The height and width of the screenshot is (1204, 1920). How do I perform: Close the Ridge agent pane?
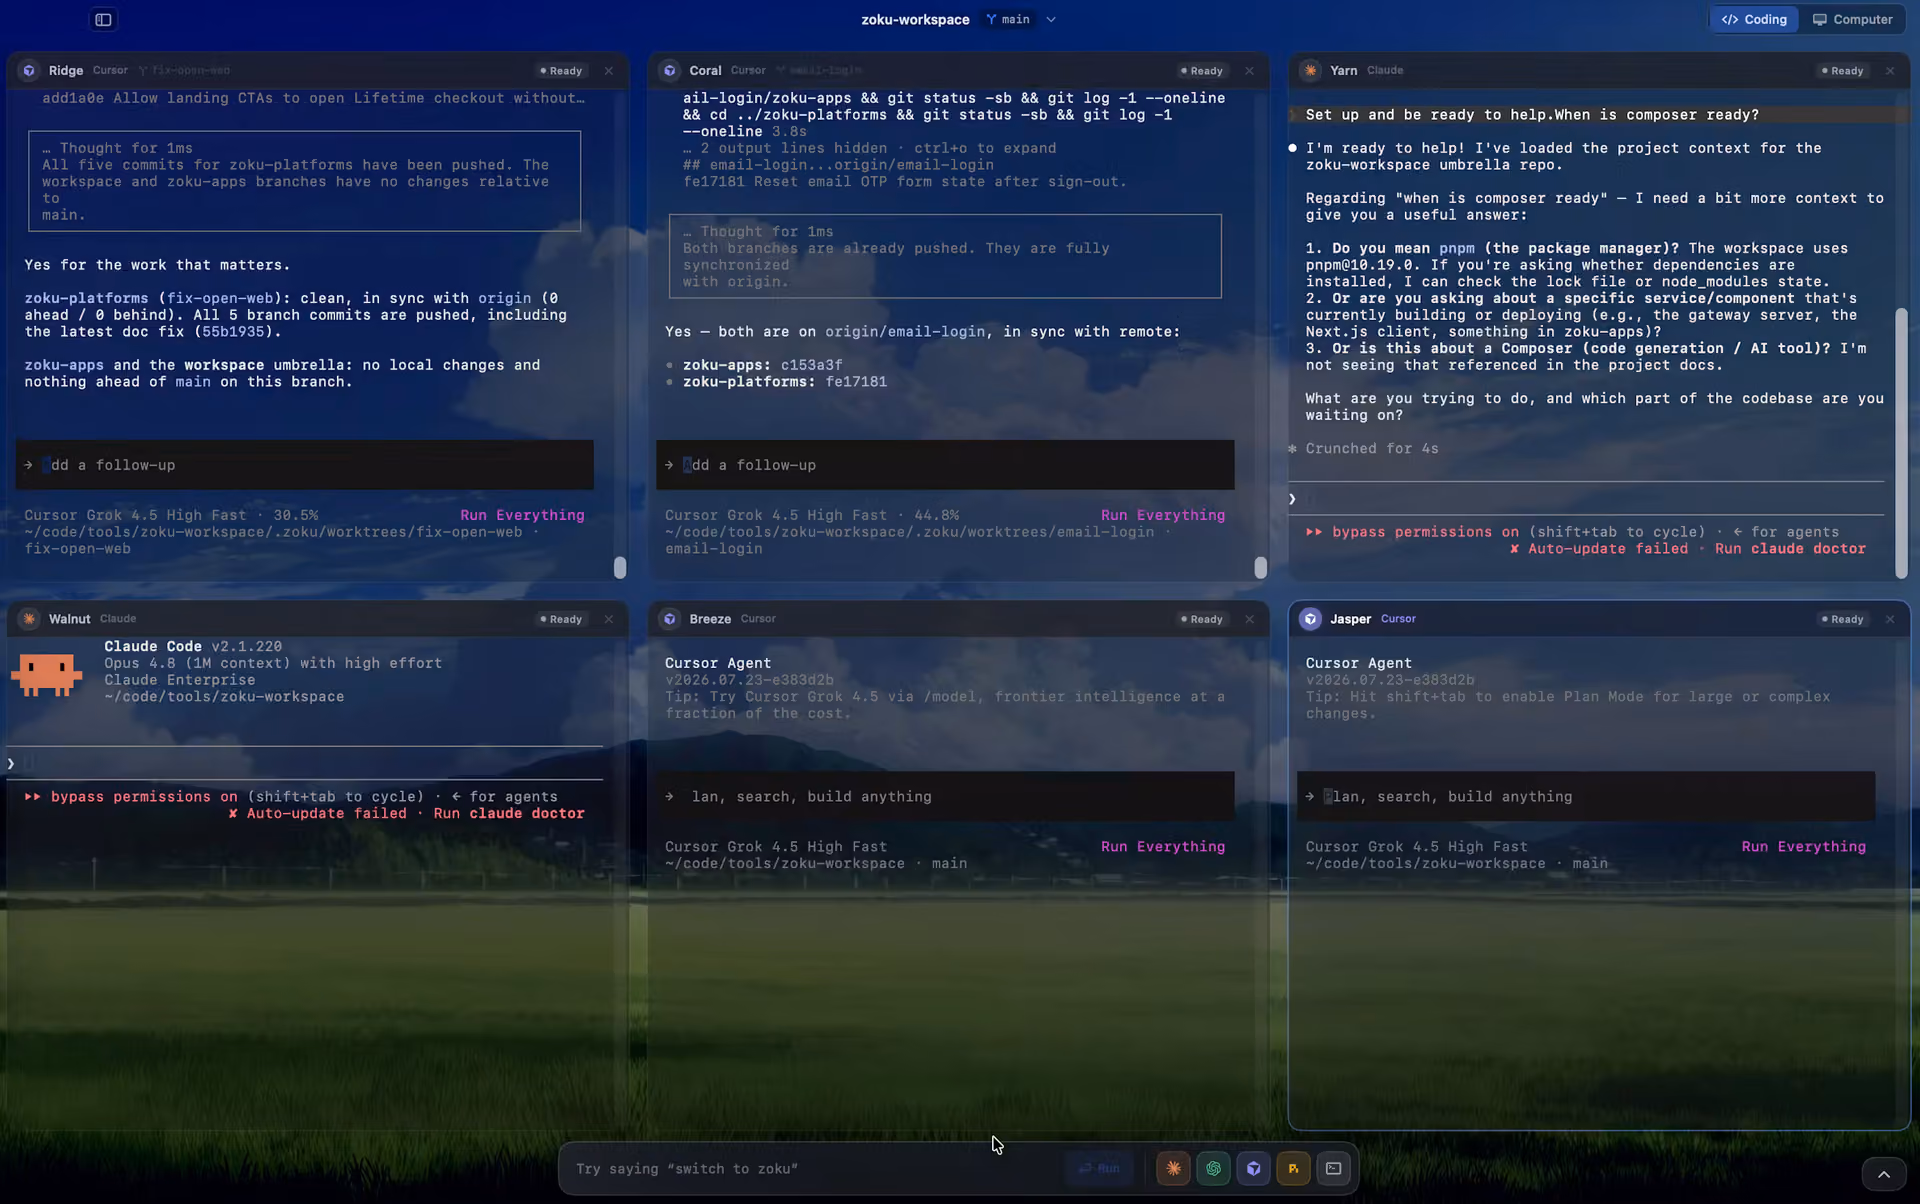(x=609, y=71)
